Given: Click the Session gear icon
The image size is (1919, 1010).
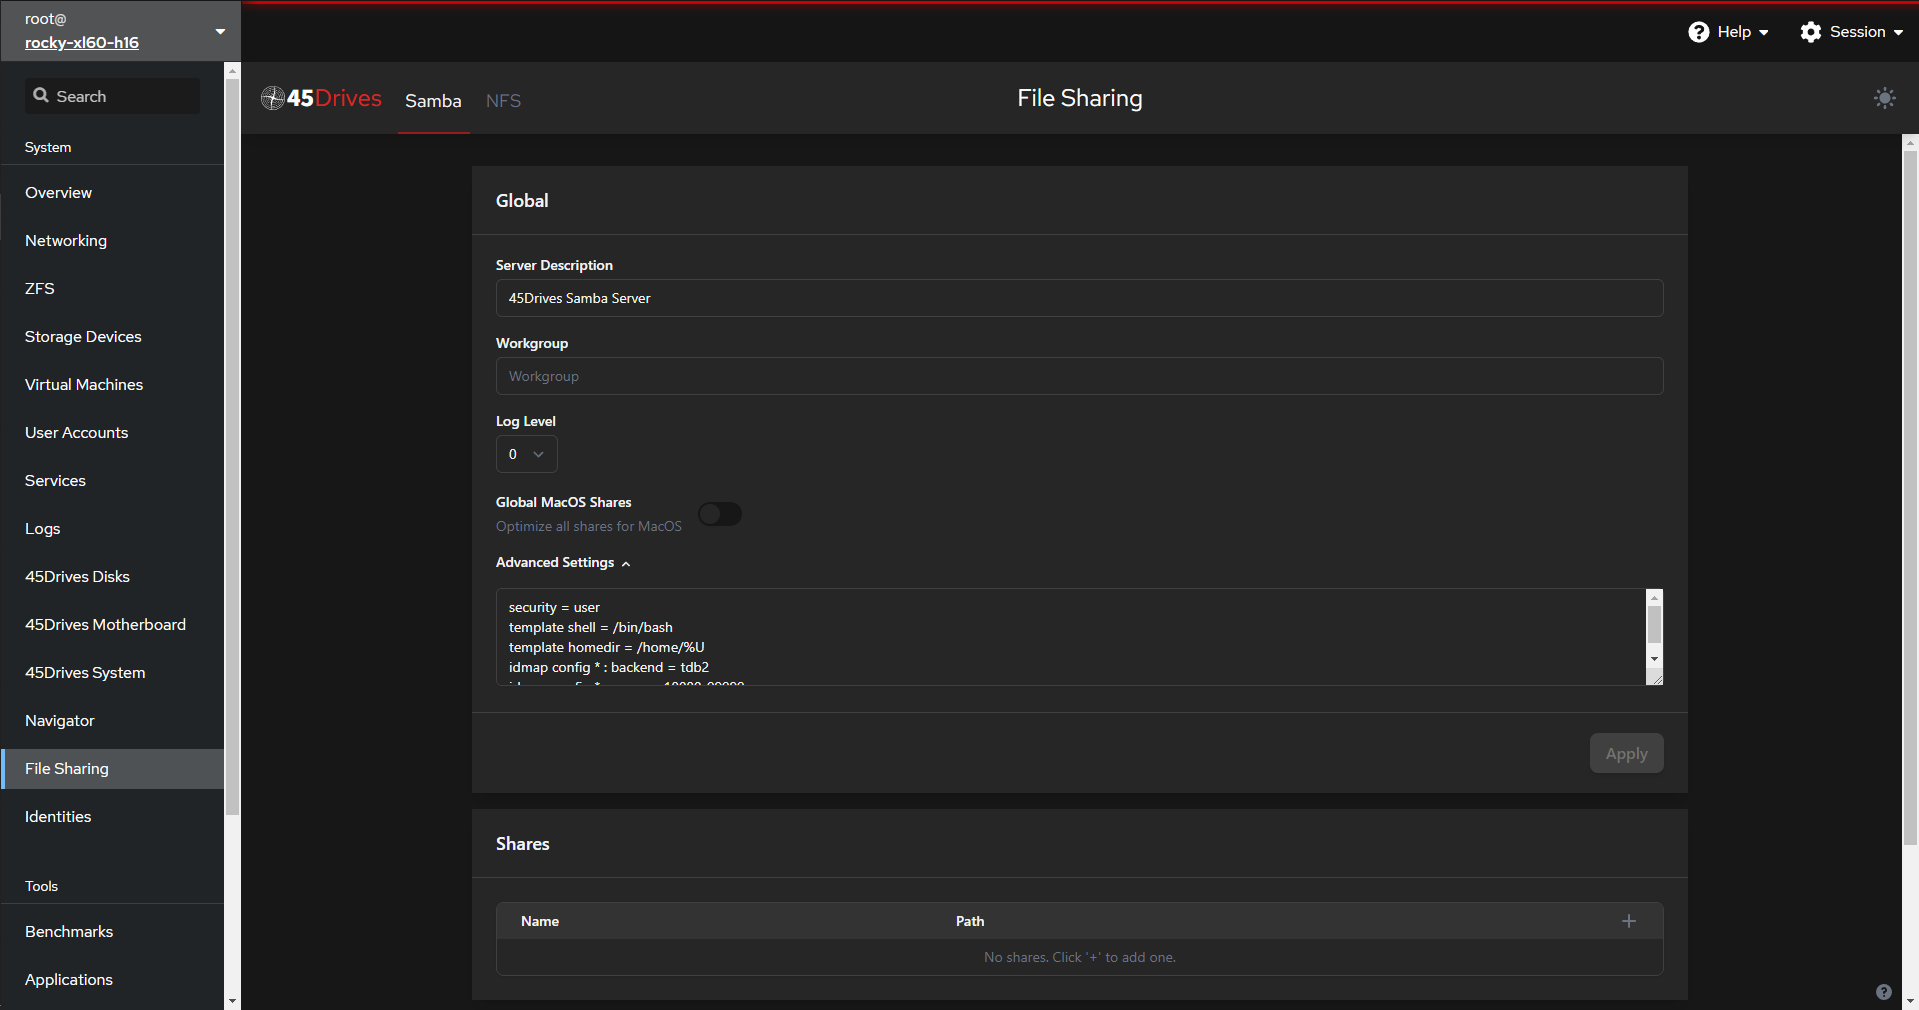Looking at the screenshot, I should (x=1810, y=32).
